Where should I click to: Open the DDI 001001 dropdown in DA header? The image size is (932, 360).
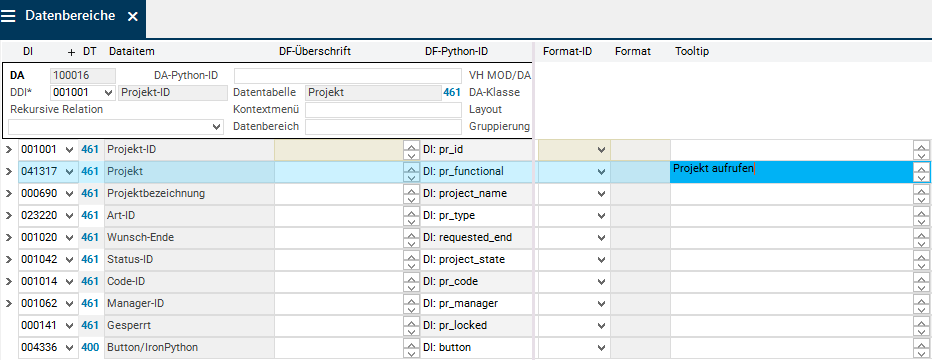click(108, 93)
